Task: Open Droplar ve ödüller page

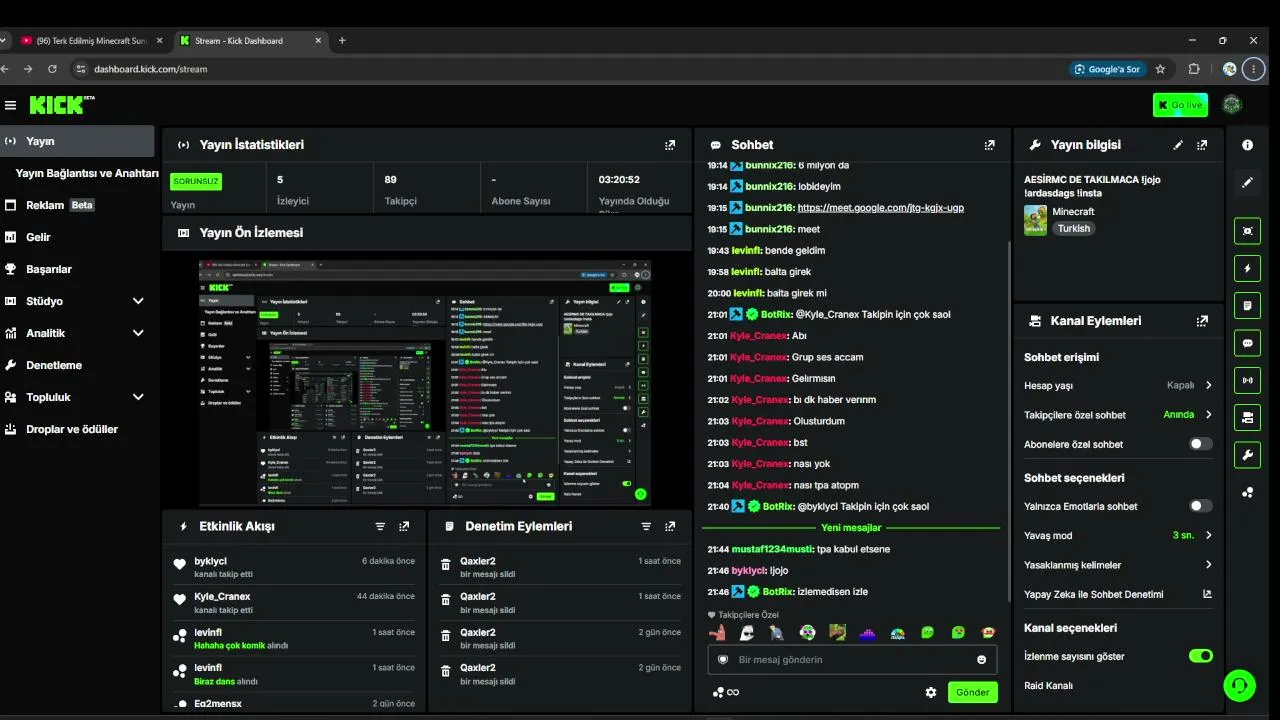Action: 77,429
